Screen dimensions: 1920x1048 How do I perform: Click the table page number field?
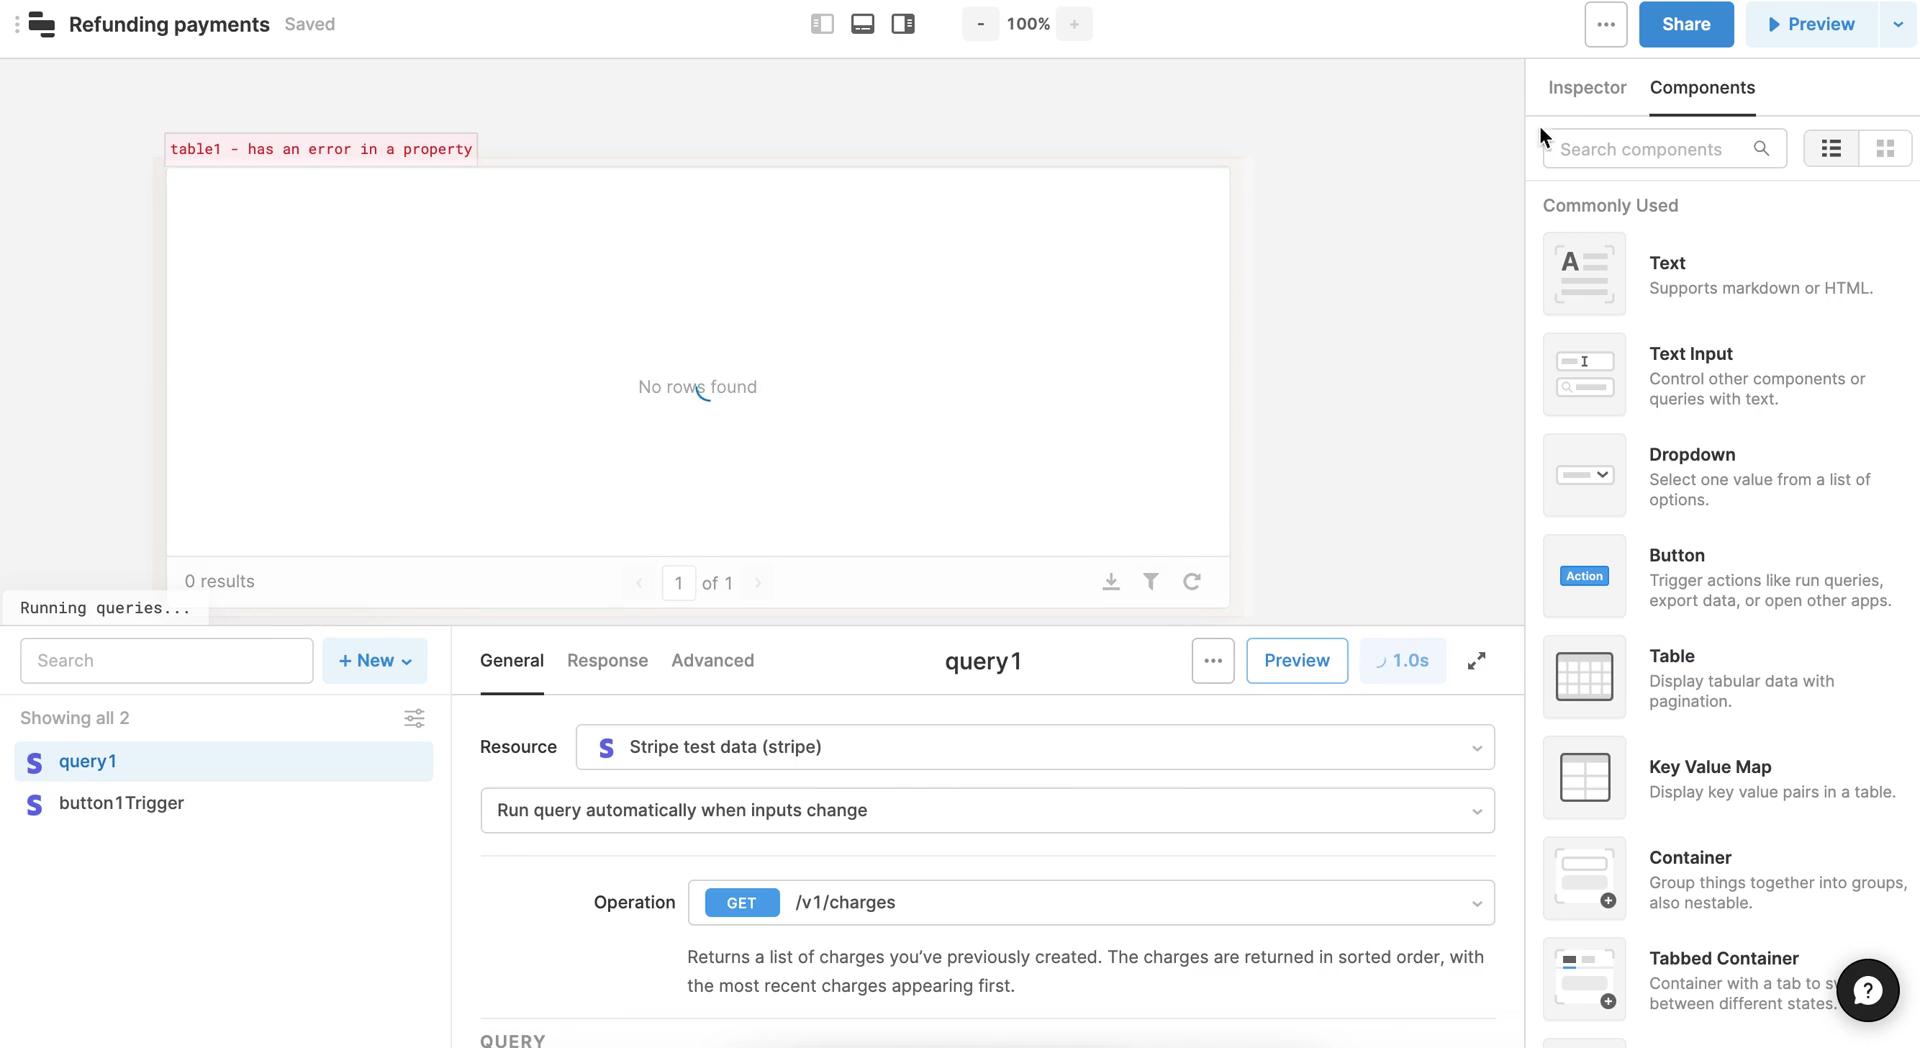679,583
